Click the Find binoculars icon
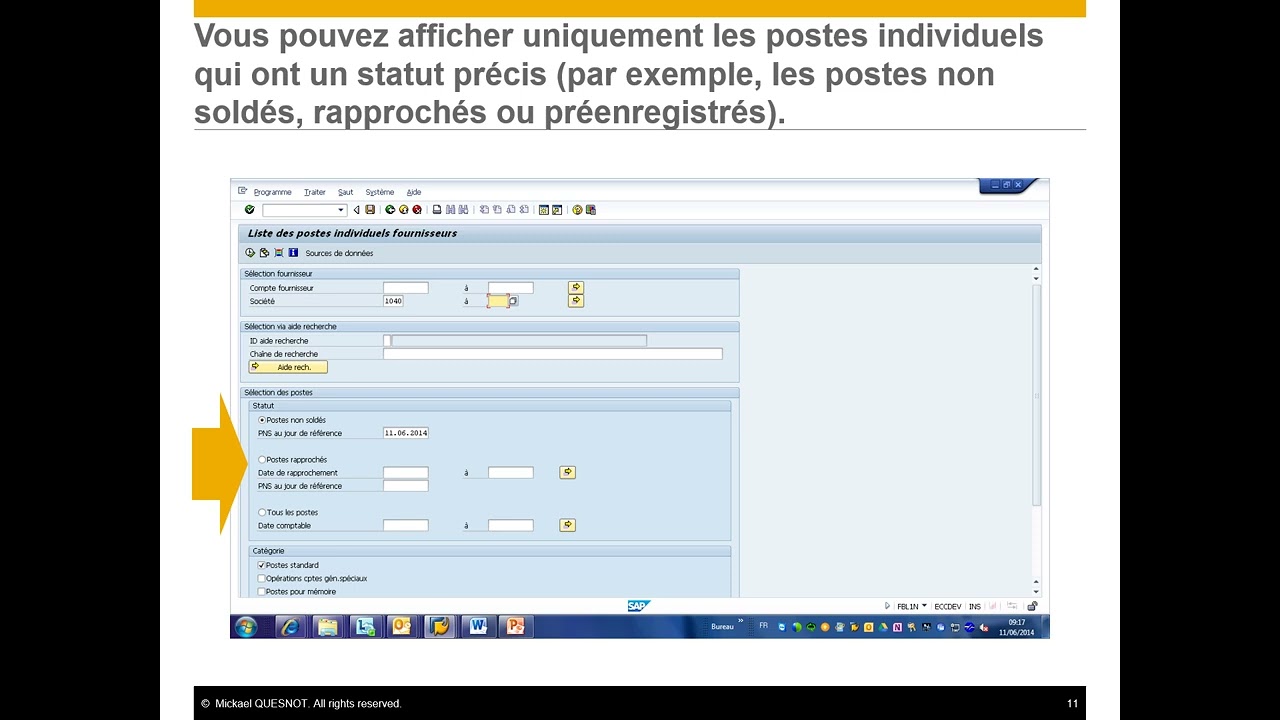The image size is (1280, 720). click(x=450, y=210)
